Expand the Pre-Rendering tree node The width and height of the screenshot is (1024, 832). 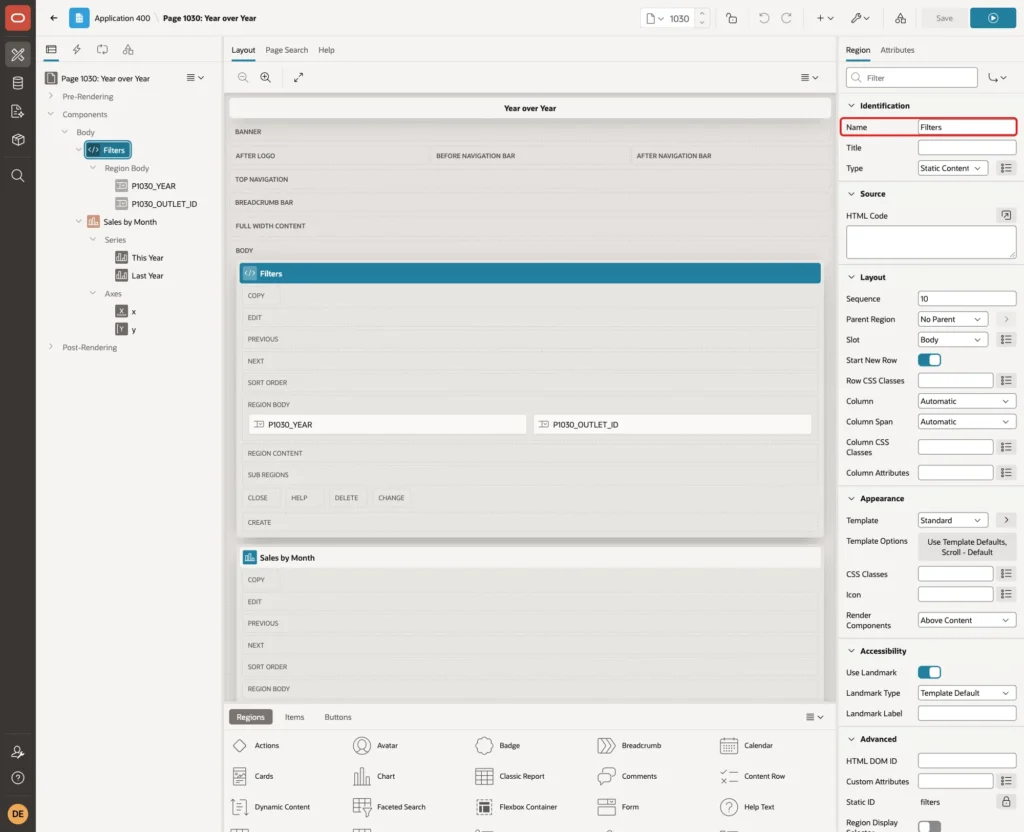click(51, 96)
